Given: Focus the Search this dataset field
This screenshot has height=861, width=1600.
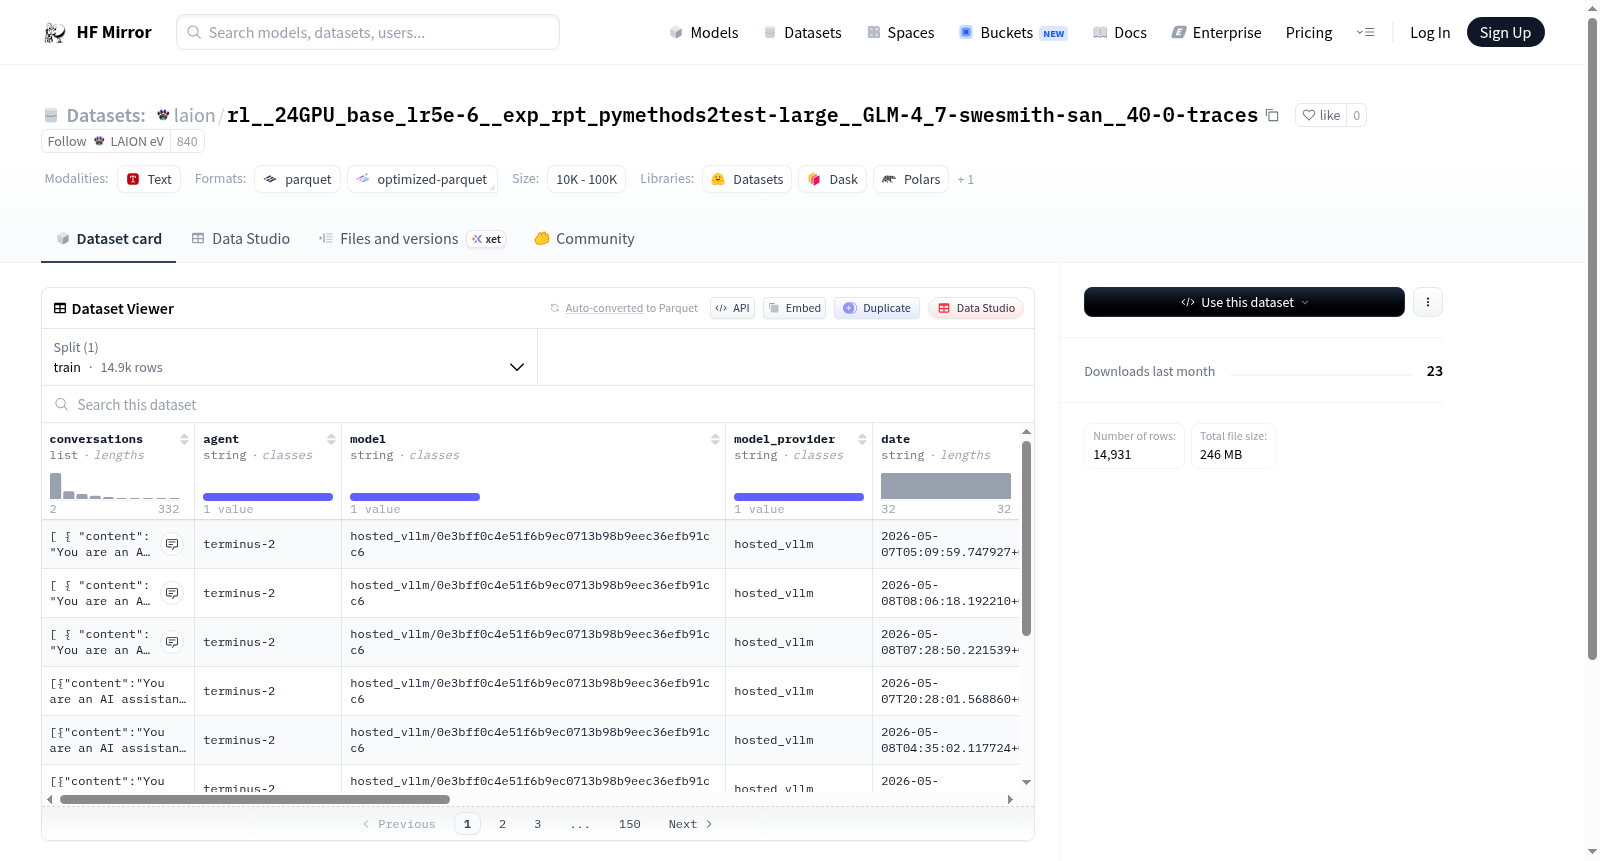Looking at the screenshot, I should pos(538,404).
